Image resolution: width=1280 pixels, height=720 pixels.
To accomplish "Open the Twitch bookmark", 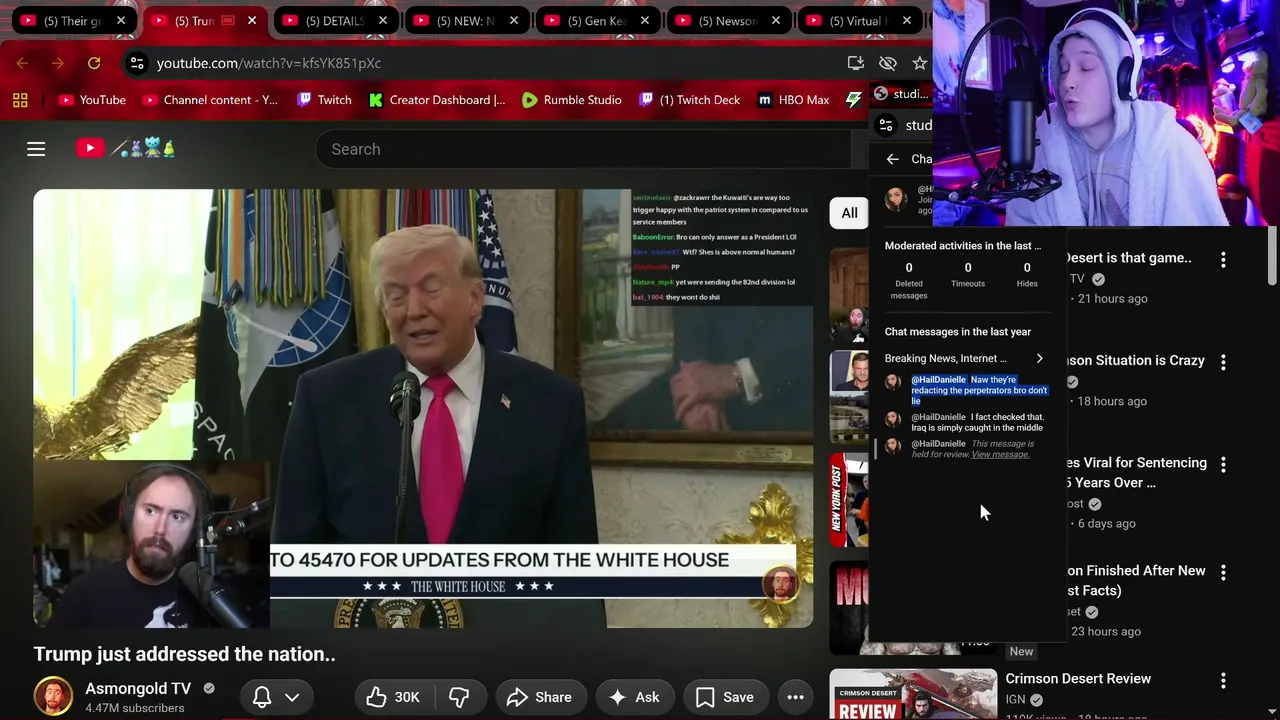I will (x=324, y=100).
